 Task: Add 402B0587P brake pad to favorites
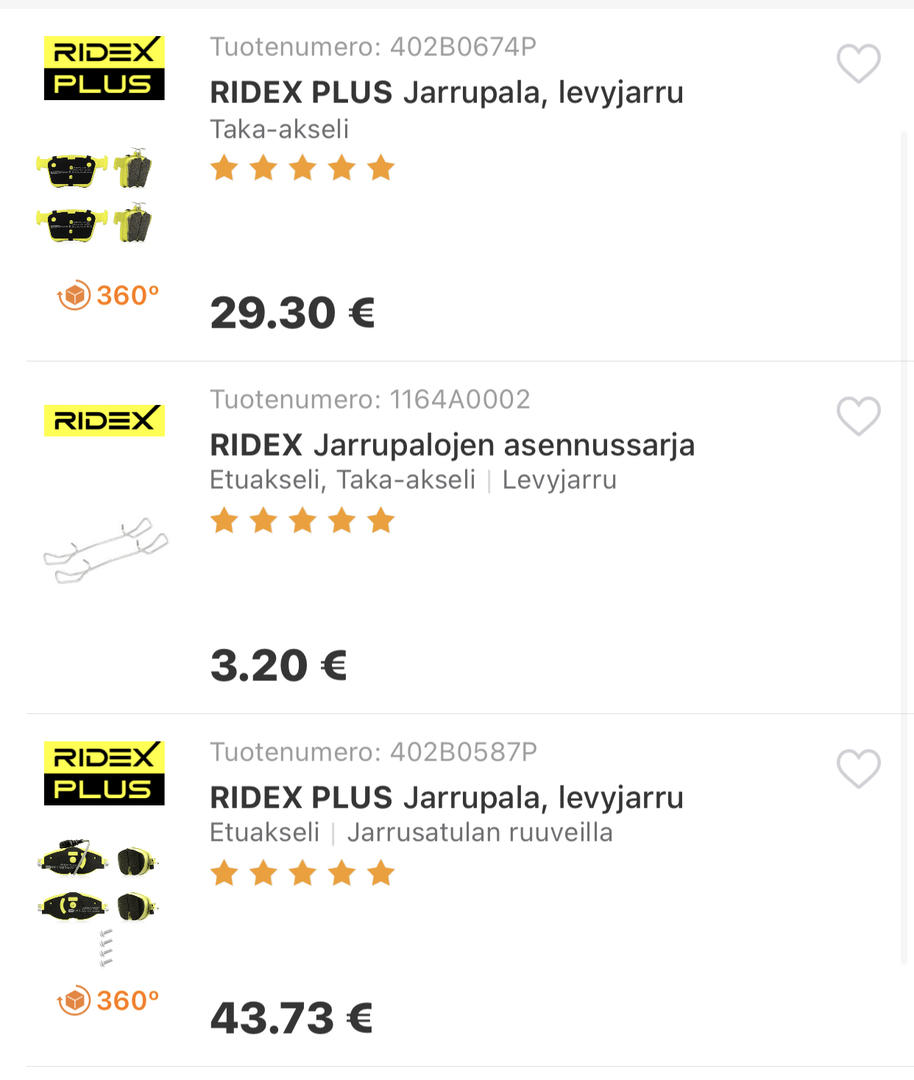click(x=858, y=769)
